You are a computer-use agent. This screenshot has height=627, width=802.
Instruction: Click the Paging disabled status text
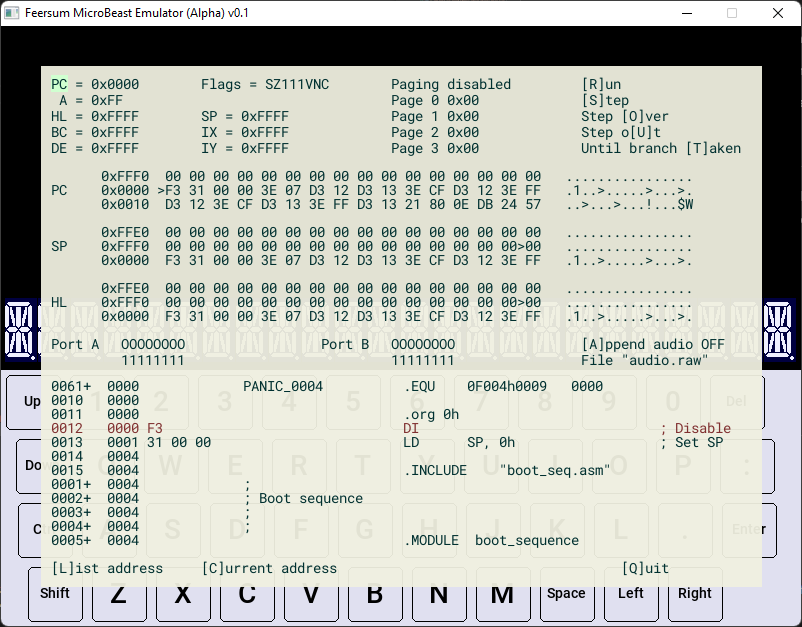[451, 84]
